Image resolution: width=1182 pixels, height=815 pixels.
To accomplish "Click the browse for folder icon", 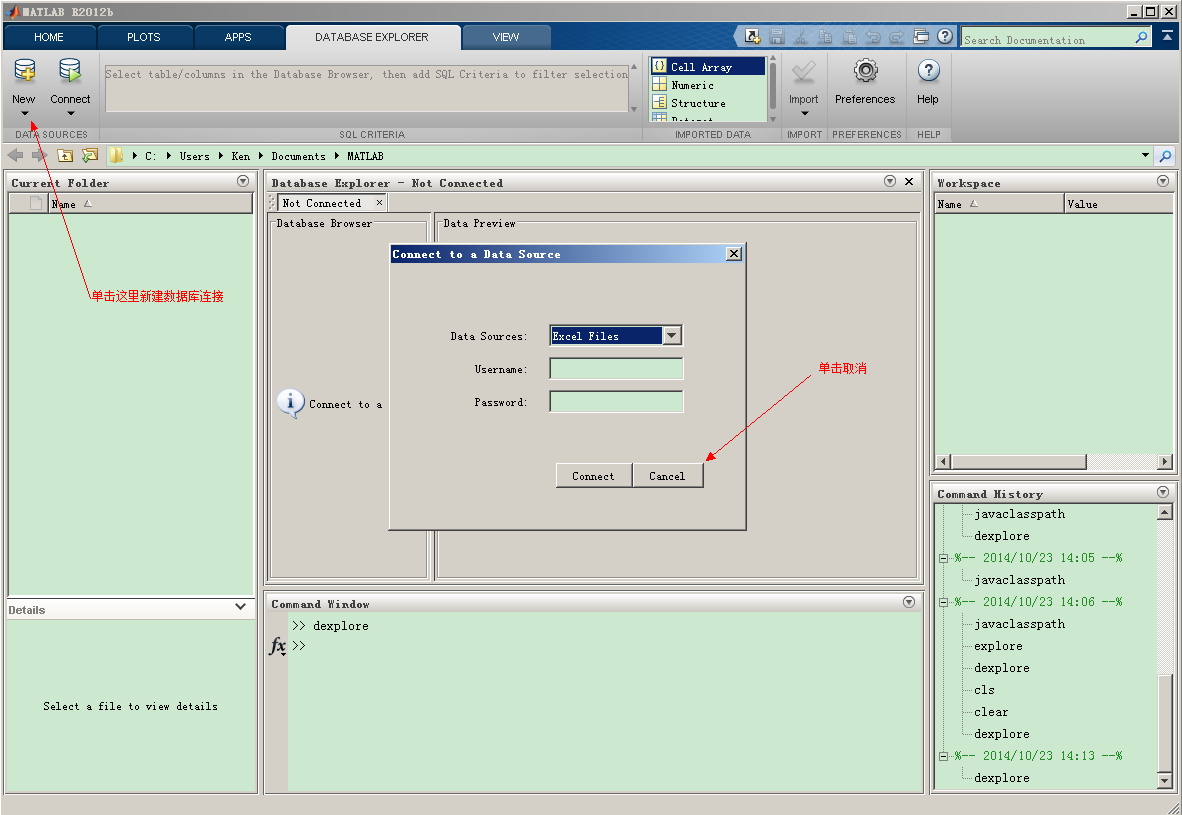I will (90, 155).
